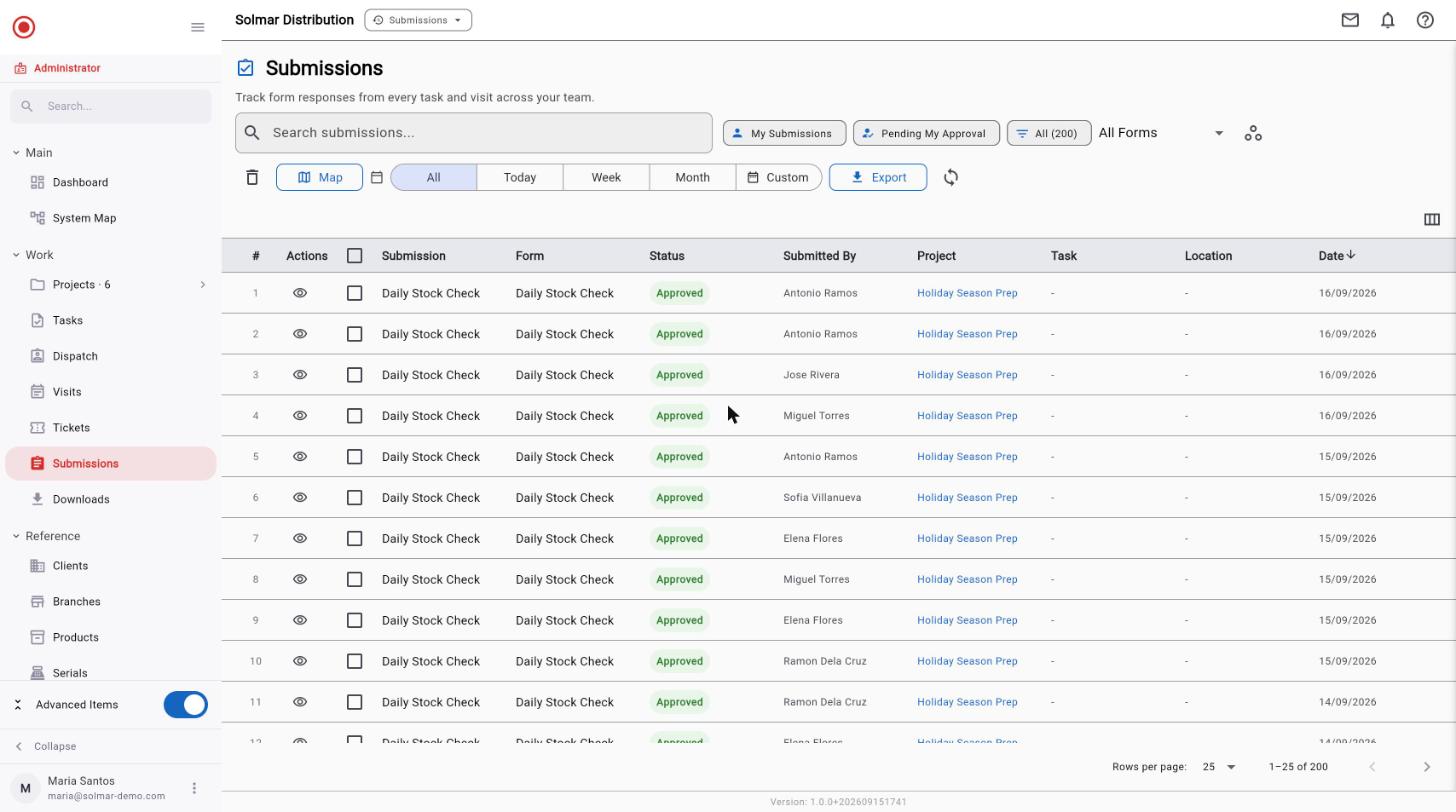
Task: View submission in row 1
Action: (300, 293)
